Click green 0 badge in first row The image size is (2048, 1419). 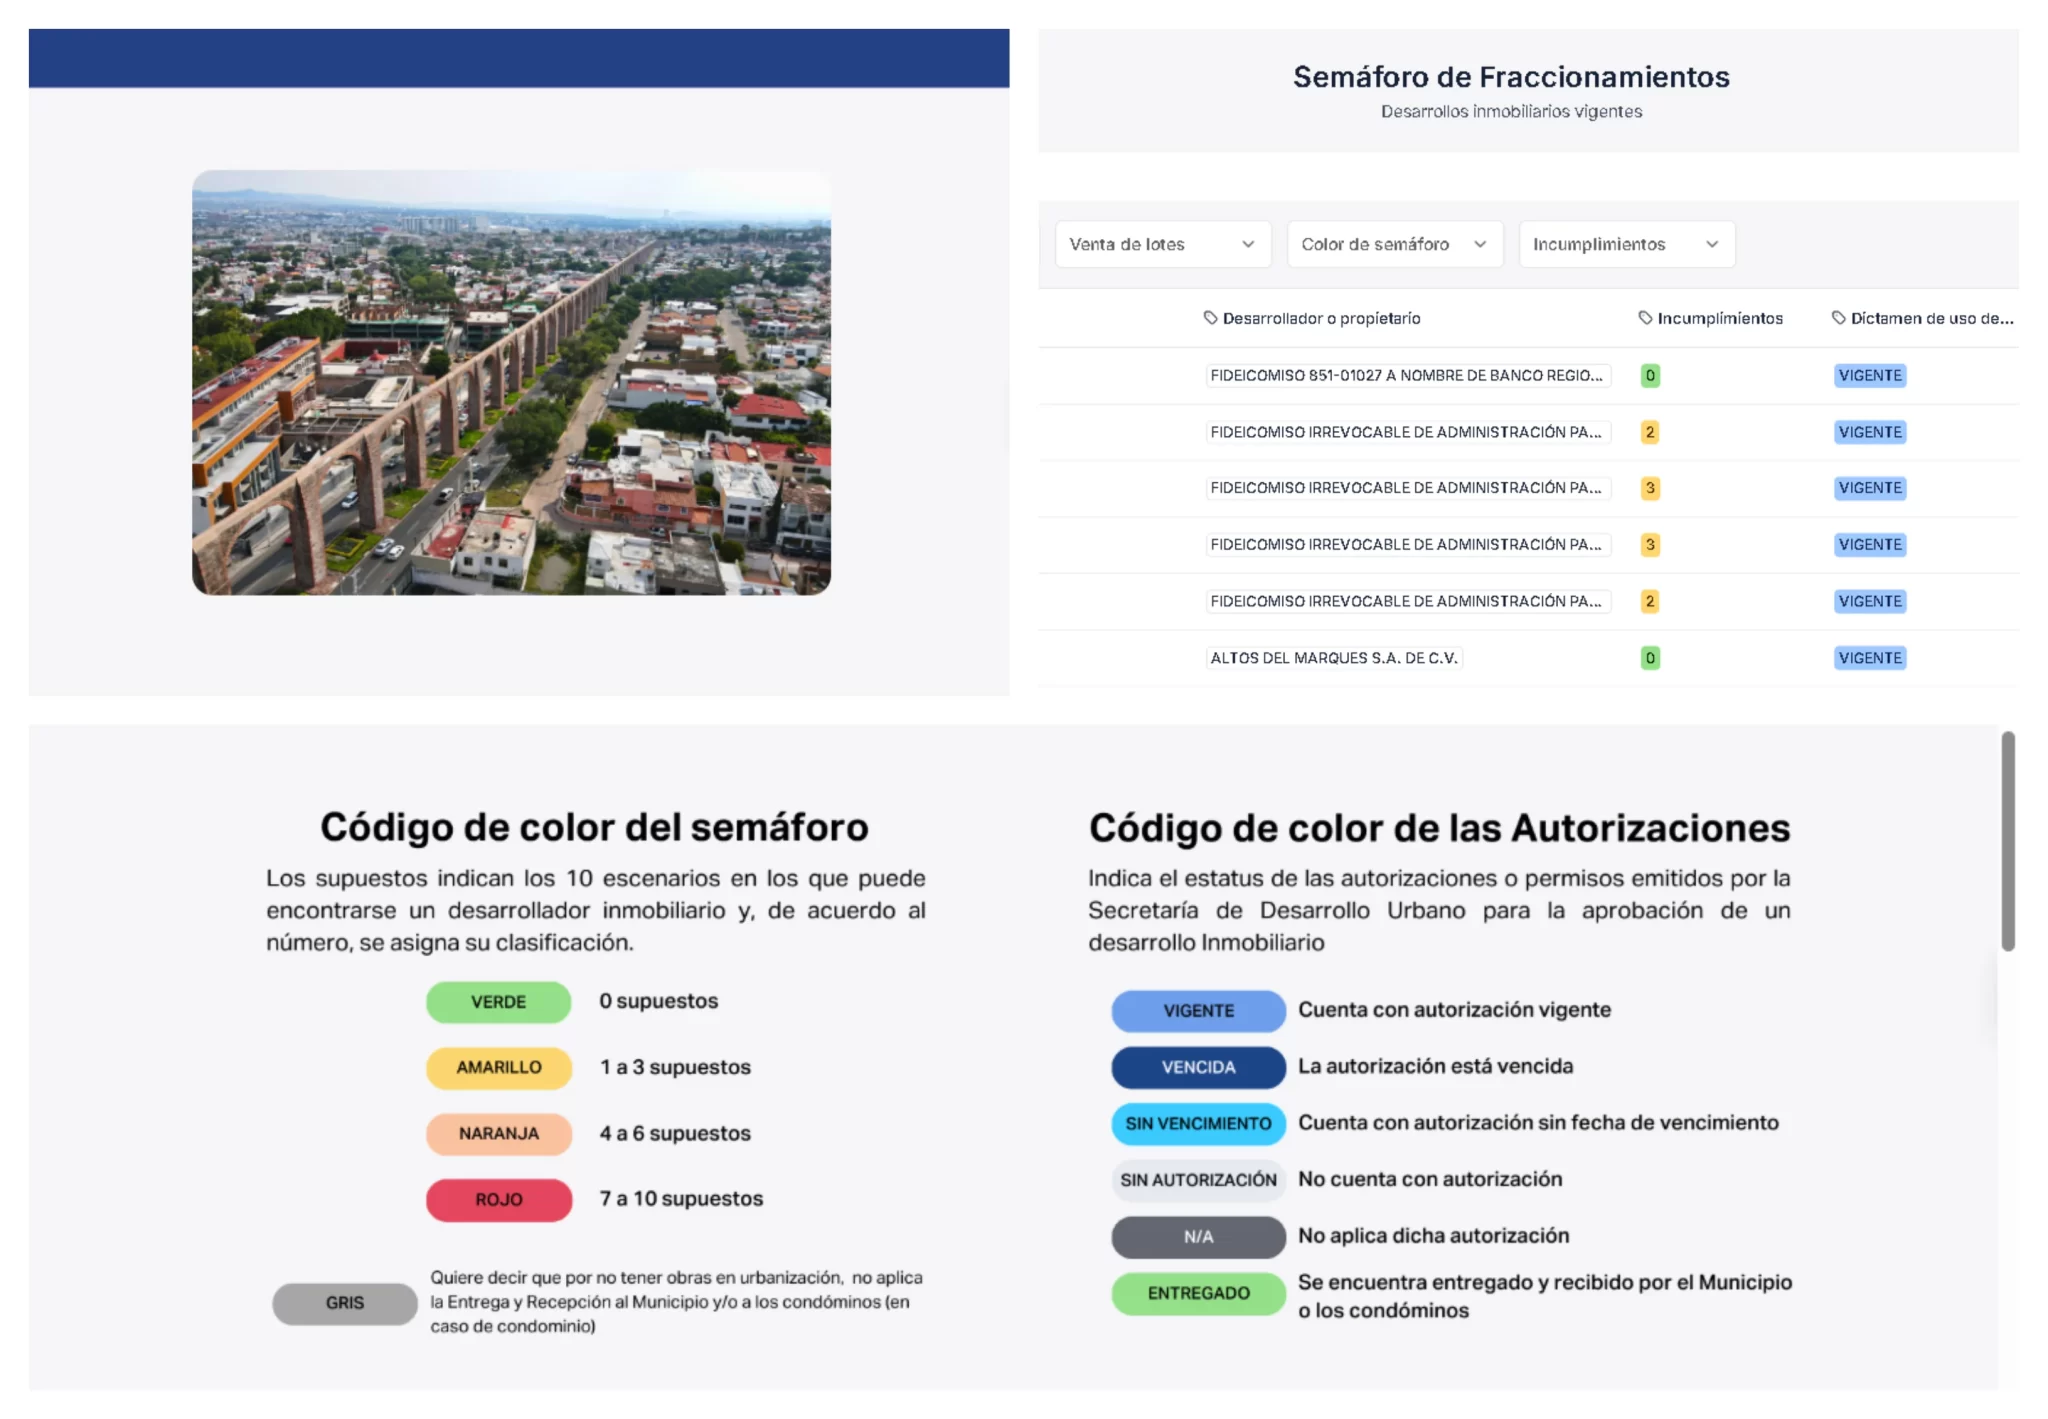pyautogui.click(x=1650, y=376)
